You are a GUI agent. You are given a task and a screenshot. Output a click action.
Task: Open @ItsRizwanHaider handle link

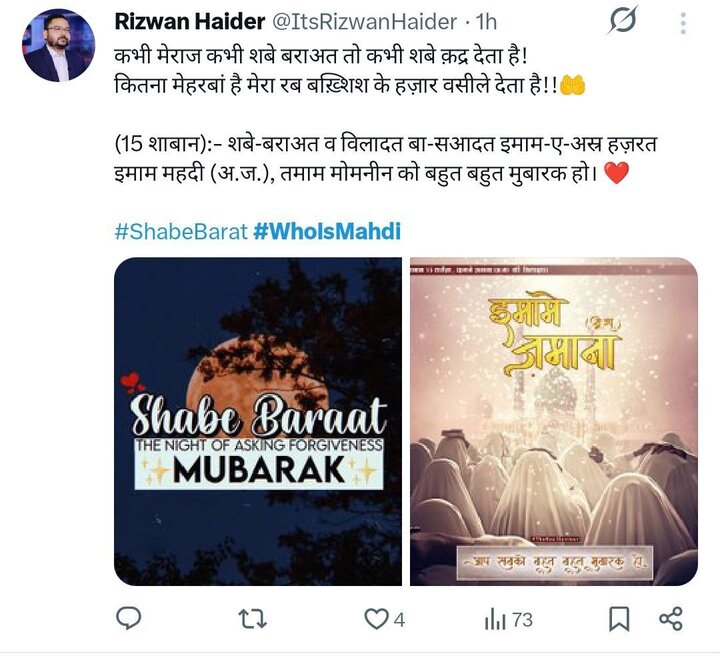[x=365, y=22]
